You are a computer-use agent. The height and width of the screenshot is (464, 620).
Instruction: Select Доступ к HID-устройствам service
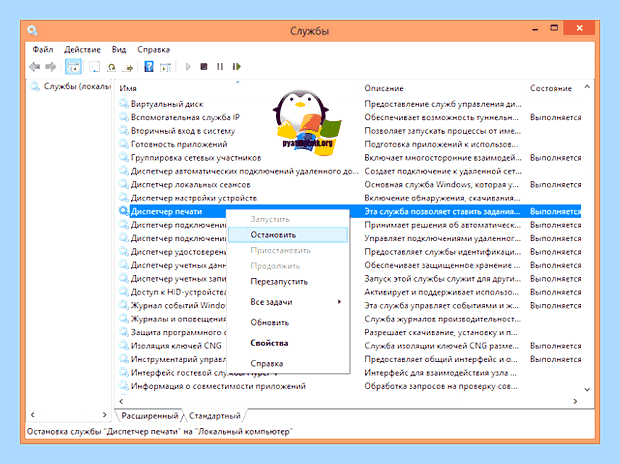[x=178, y=292]
